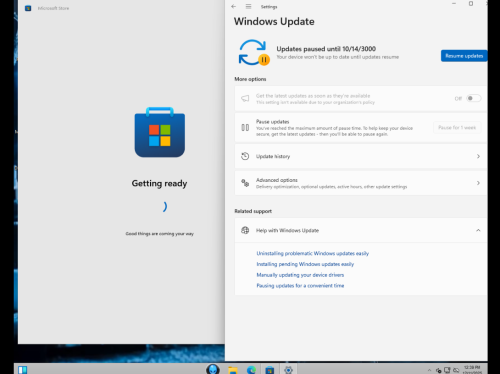Open Microsoft Store from the taskbar
The width and height of the screenshot is (500, 374).
[x=269, y=370]
